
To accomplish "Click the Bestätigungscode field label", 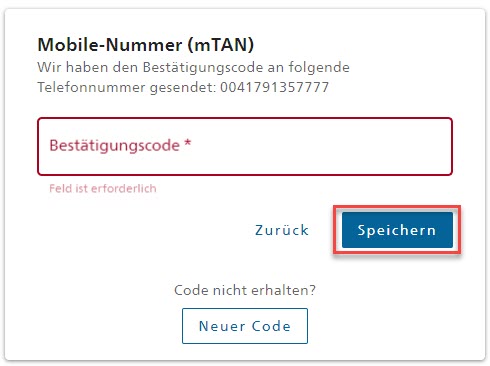I will tap(114, 146).
